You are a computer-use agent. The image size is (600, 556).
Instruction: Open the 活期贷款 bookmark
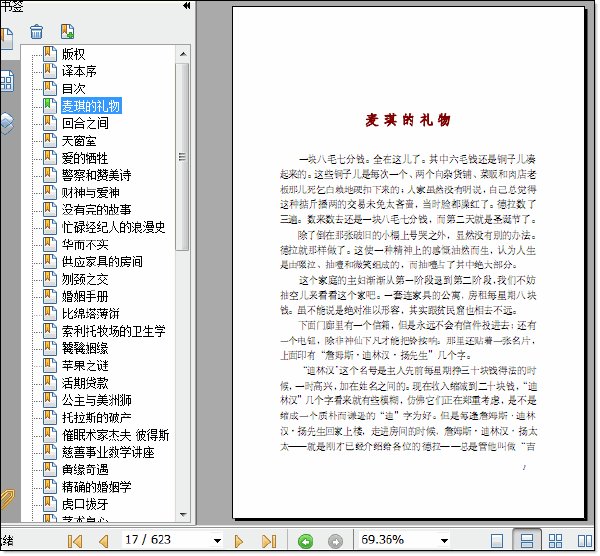tap(85, 383)
